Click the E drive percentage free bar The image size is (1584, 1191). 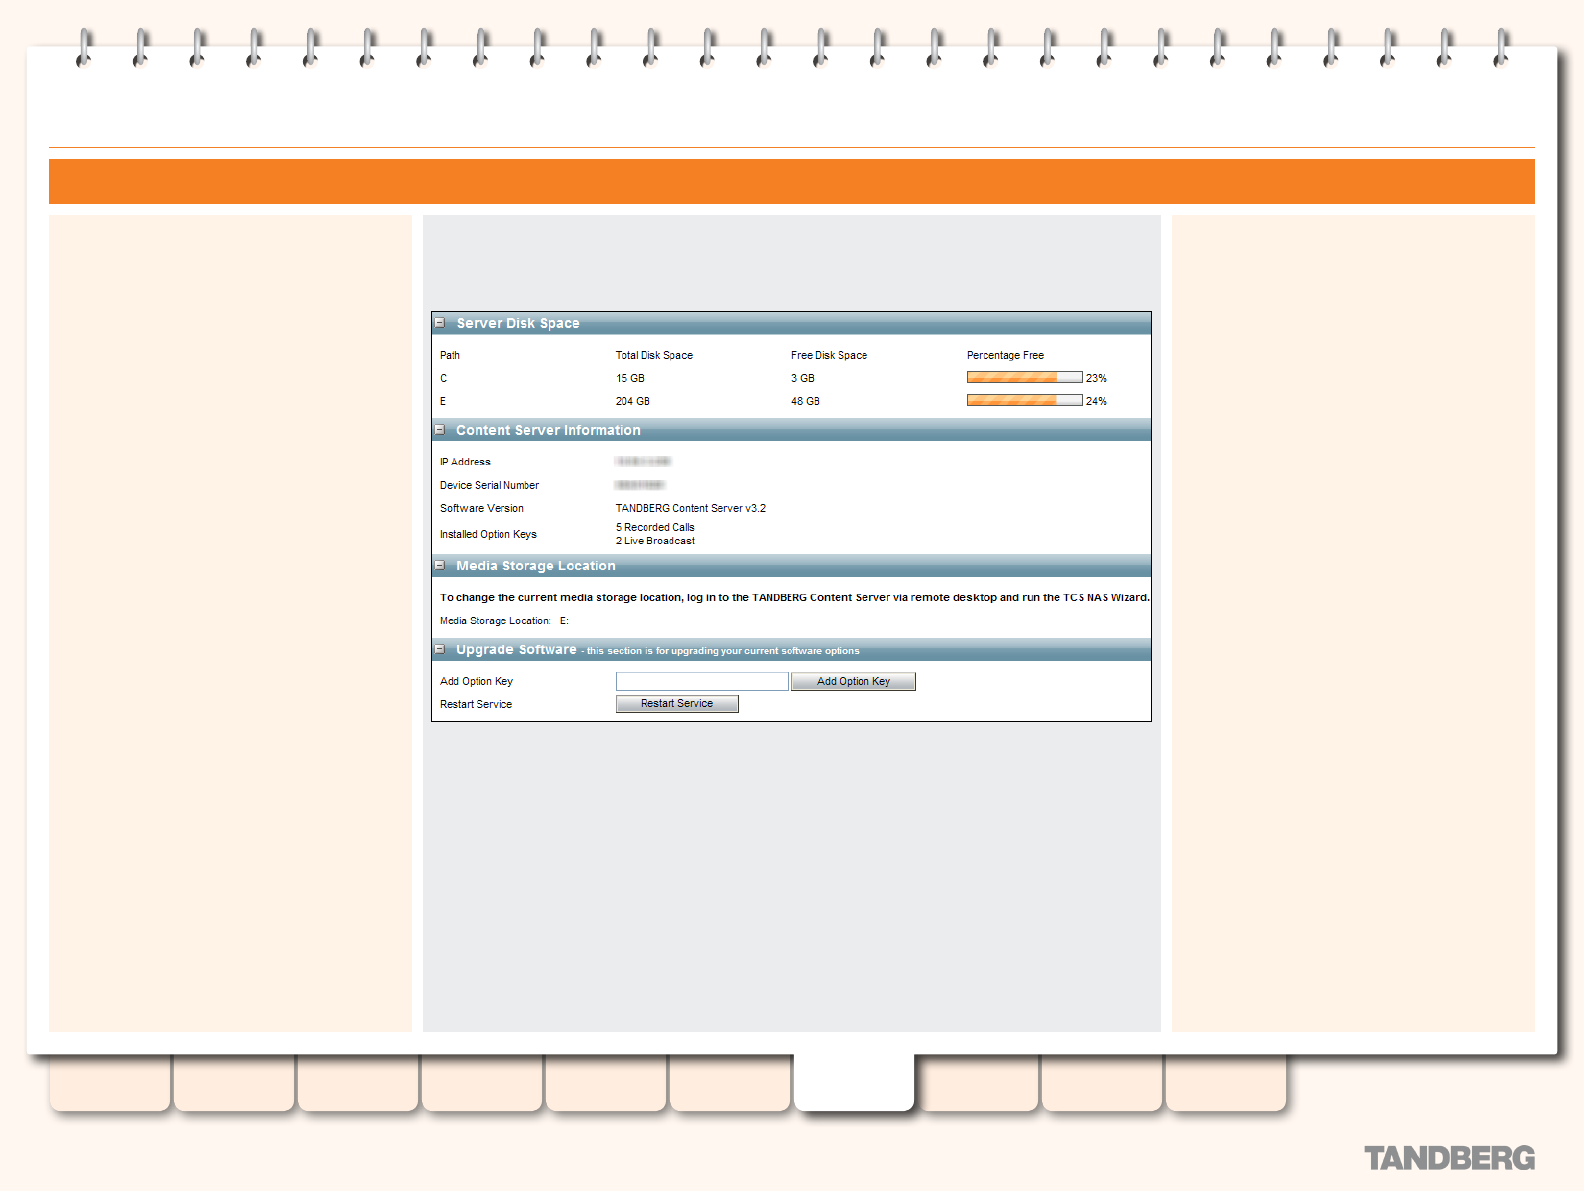(x=1024, y=401)
